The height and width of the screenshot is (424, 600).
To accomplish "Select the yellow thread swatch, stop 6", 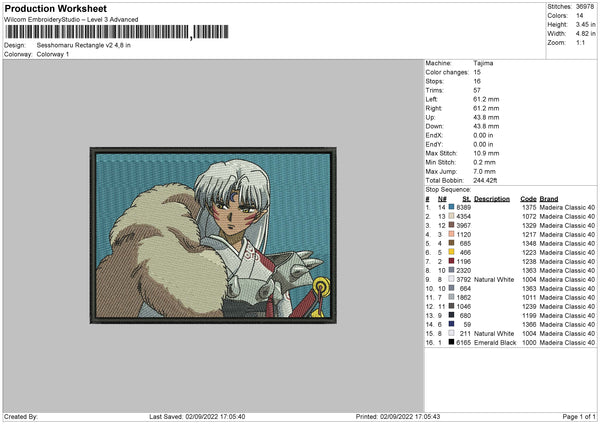I will [452, 252].
